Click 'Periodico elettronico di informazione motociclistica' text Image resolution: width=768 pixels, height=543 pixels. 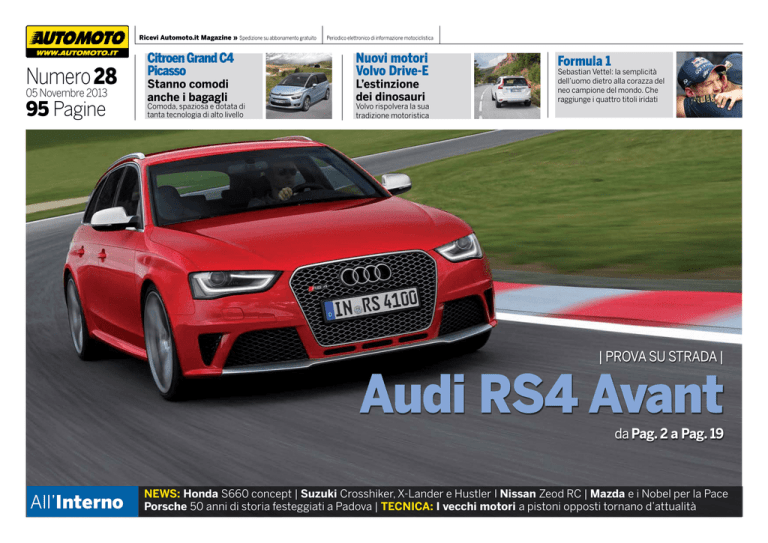point(380,38)
